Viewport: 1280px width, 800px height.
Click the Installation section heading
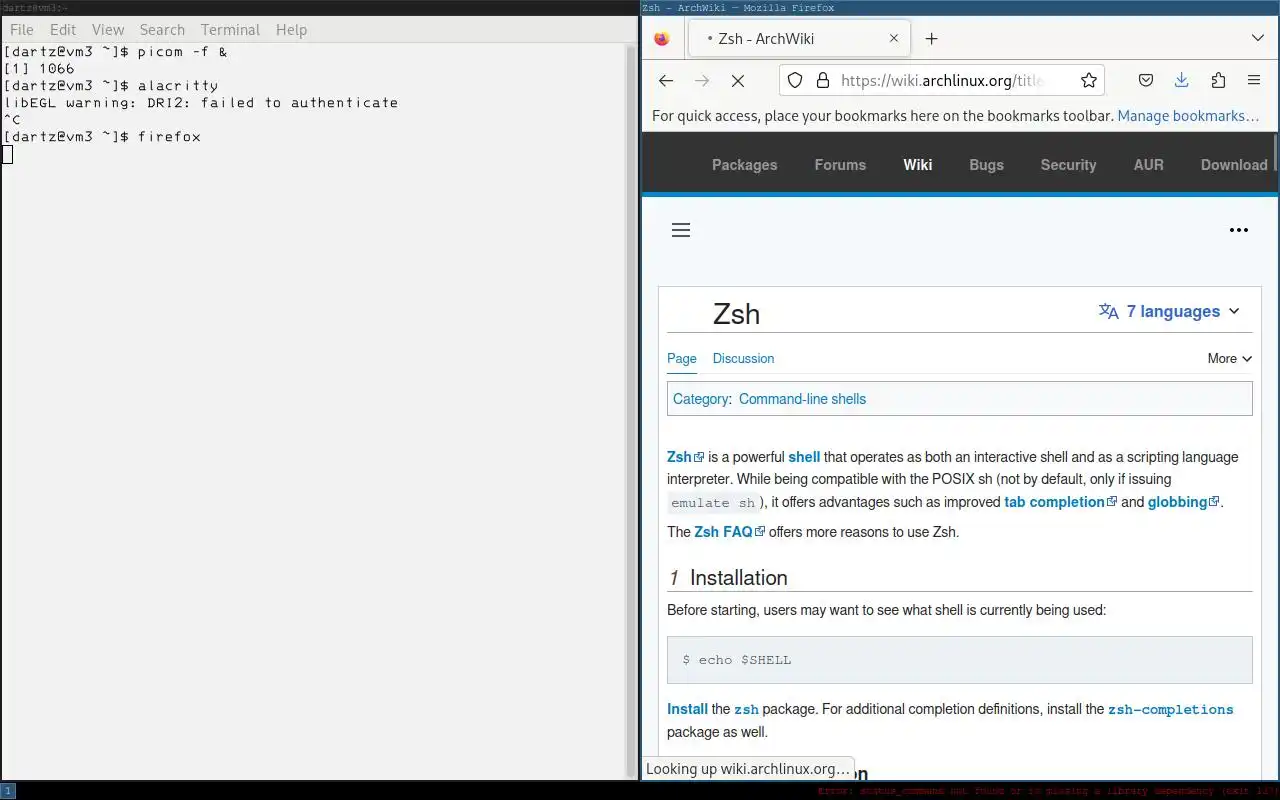(x=738, y=578)
